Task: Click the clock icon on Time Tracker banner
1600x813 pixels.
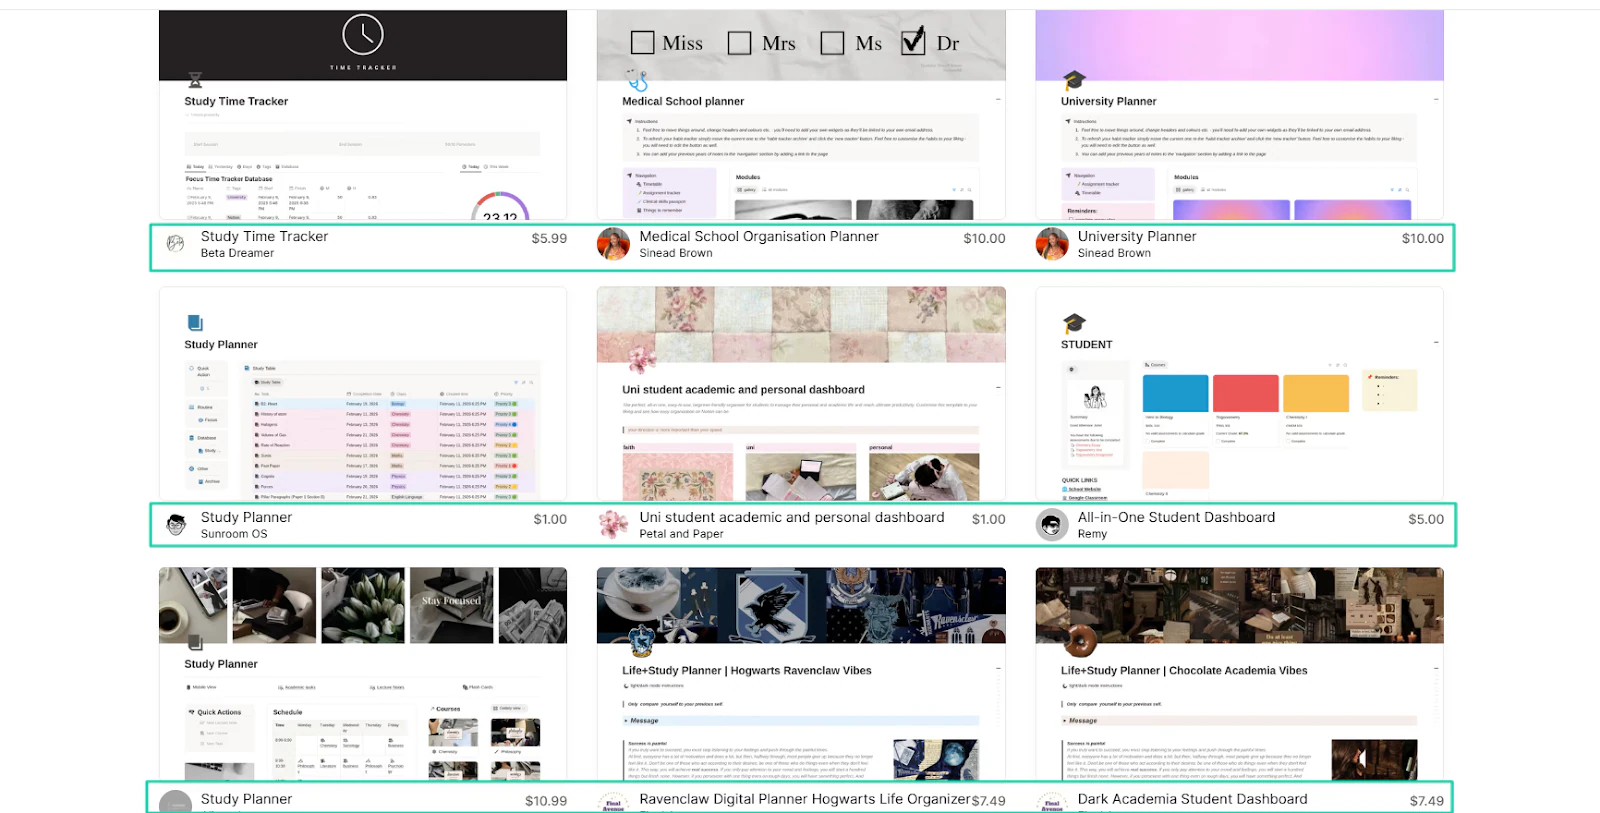Action: coord(363,35)
